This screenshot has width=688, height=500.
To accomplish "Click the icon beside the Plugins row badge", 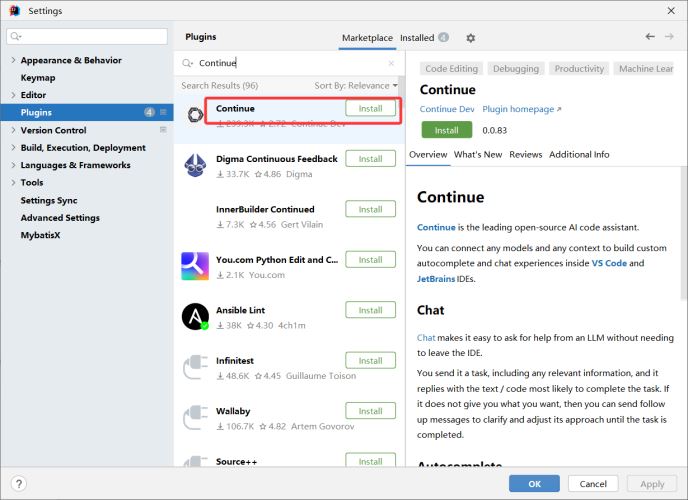I will 163,112.
